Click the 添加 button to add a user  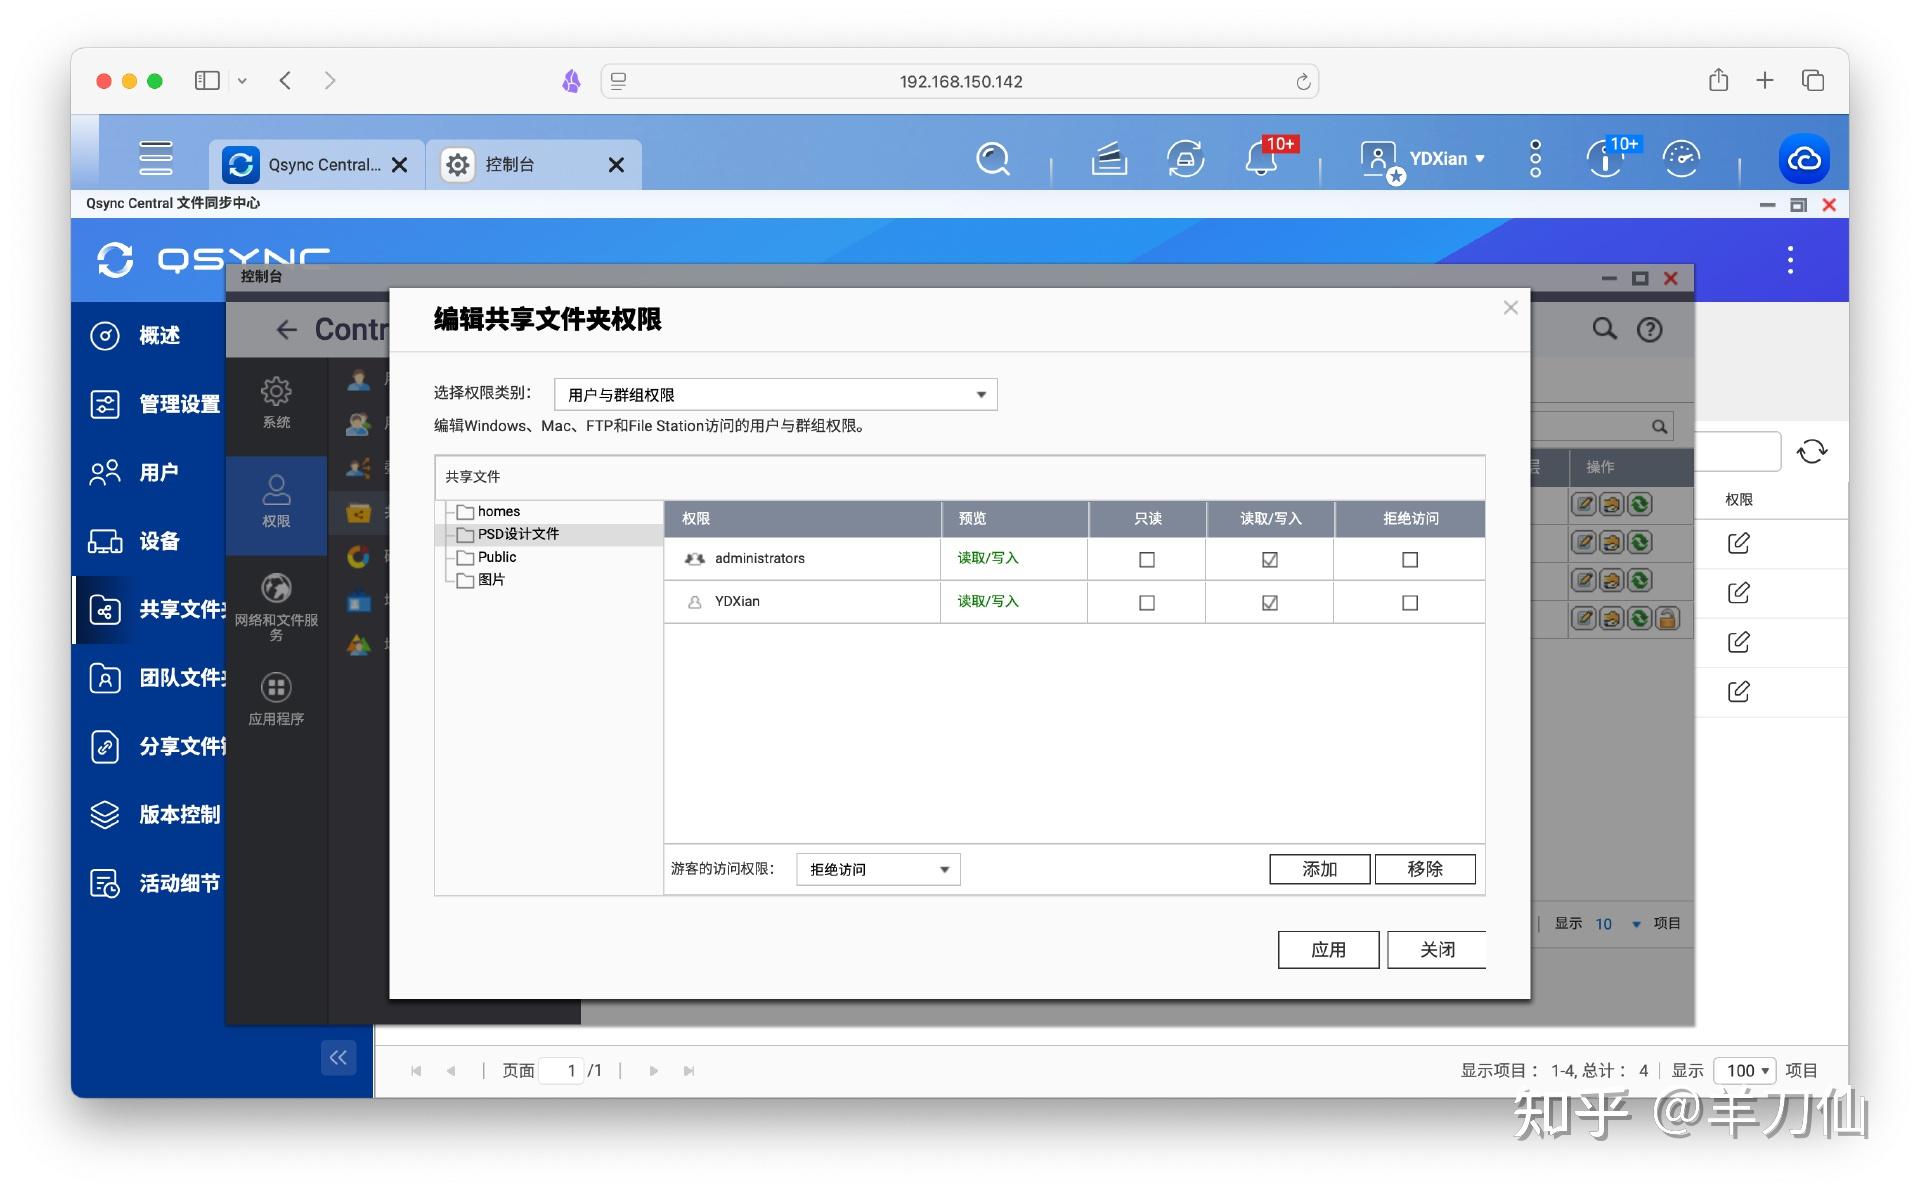(x=1319, y=869)
